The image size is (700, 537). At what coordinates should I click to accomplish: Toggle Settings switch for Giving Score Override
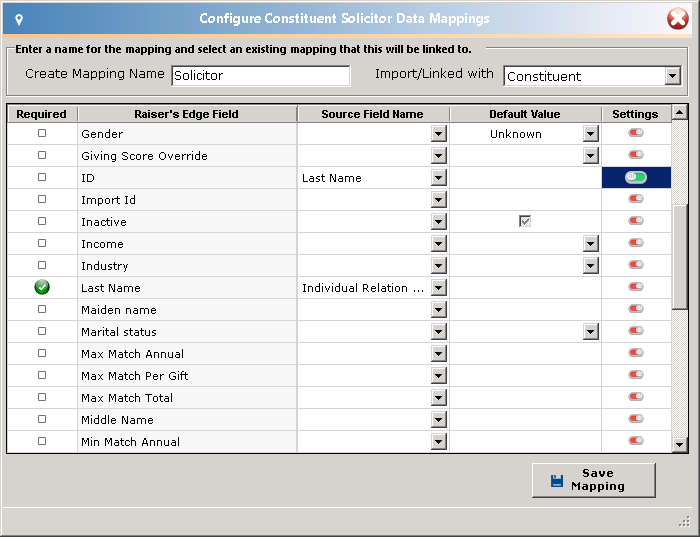(x=636, y=154)
